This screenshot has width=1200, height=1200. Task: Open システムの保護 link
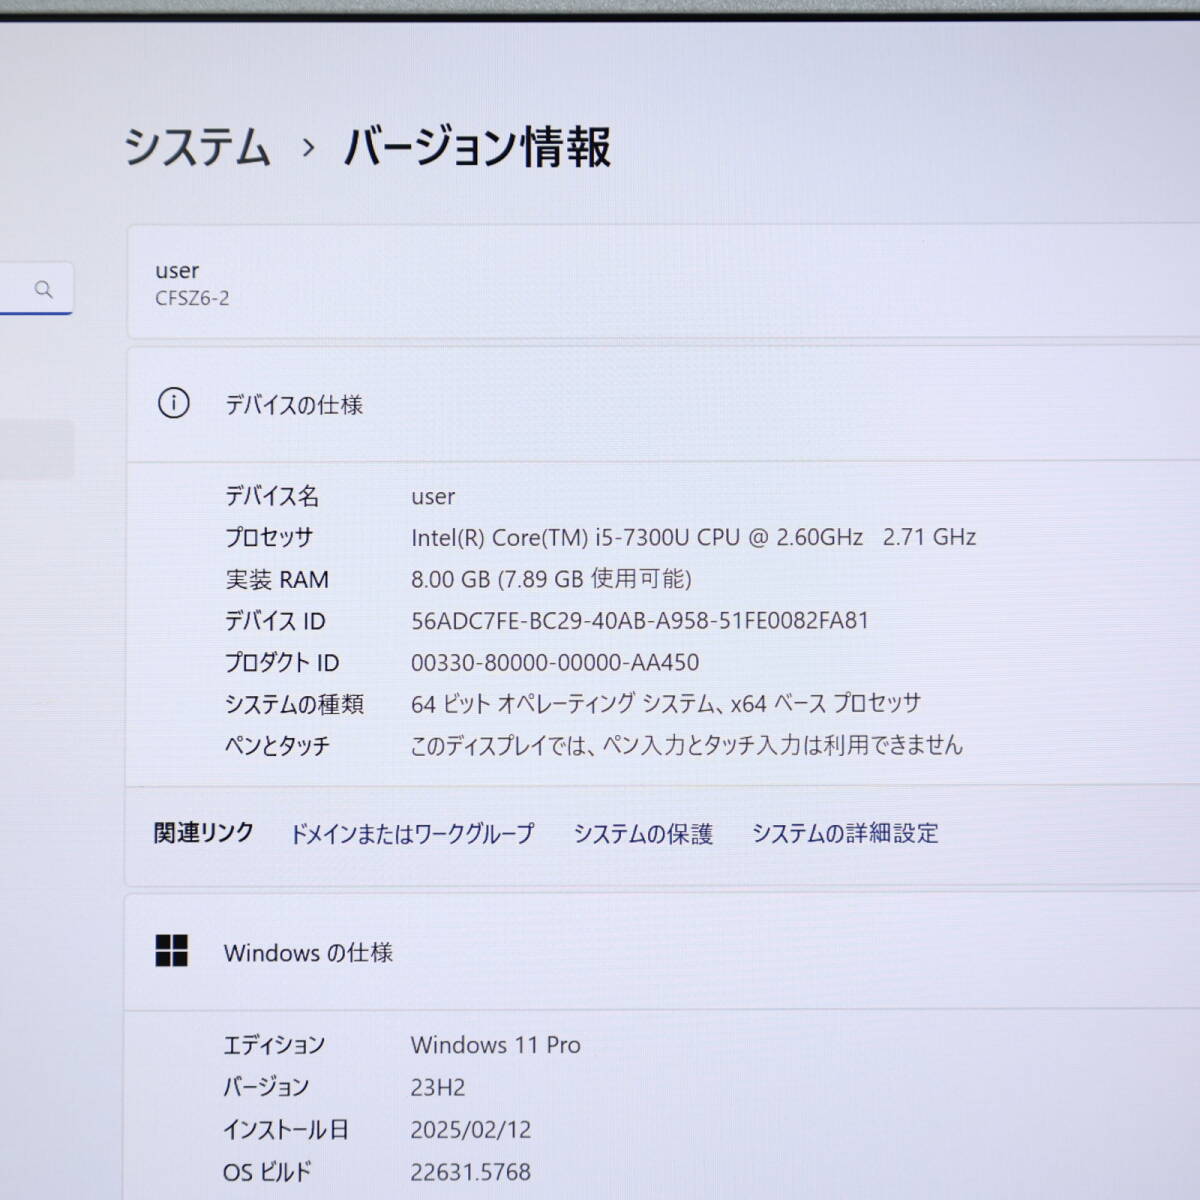tap(643, 833)
